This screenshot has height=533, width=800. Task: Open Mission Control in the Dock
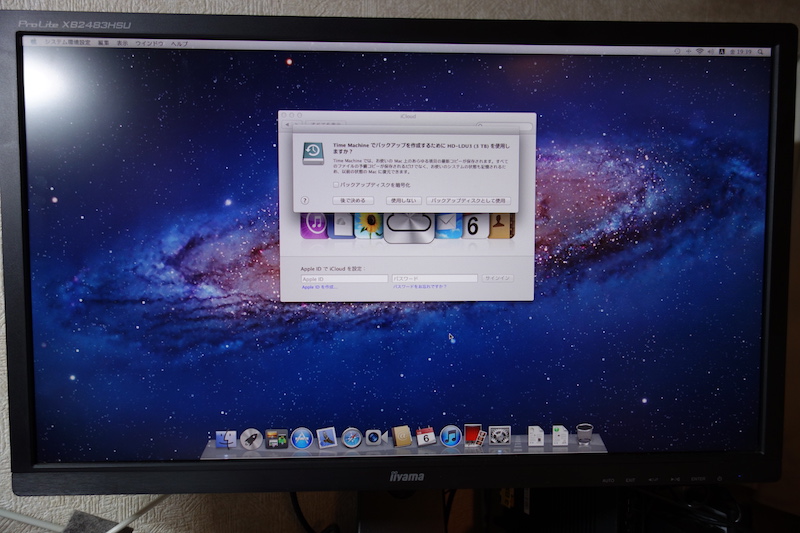click(x=277, y=439)
